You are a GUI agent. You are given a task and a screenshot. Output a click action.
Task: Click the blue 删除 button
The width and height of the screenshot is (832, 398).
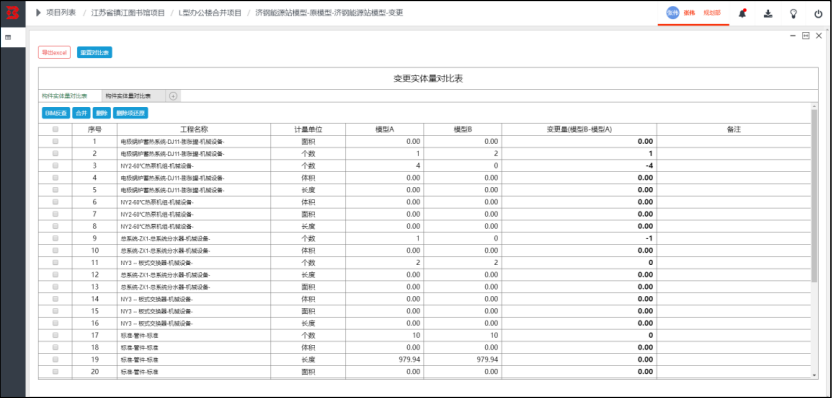[101, 113]
